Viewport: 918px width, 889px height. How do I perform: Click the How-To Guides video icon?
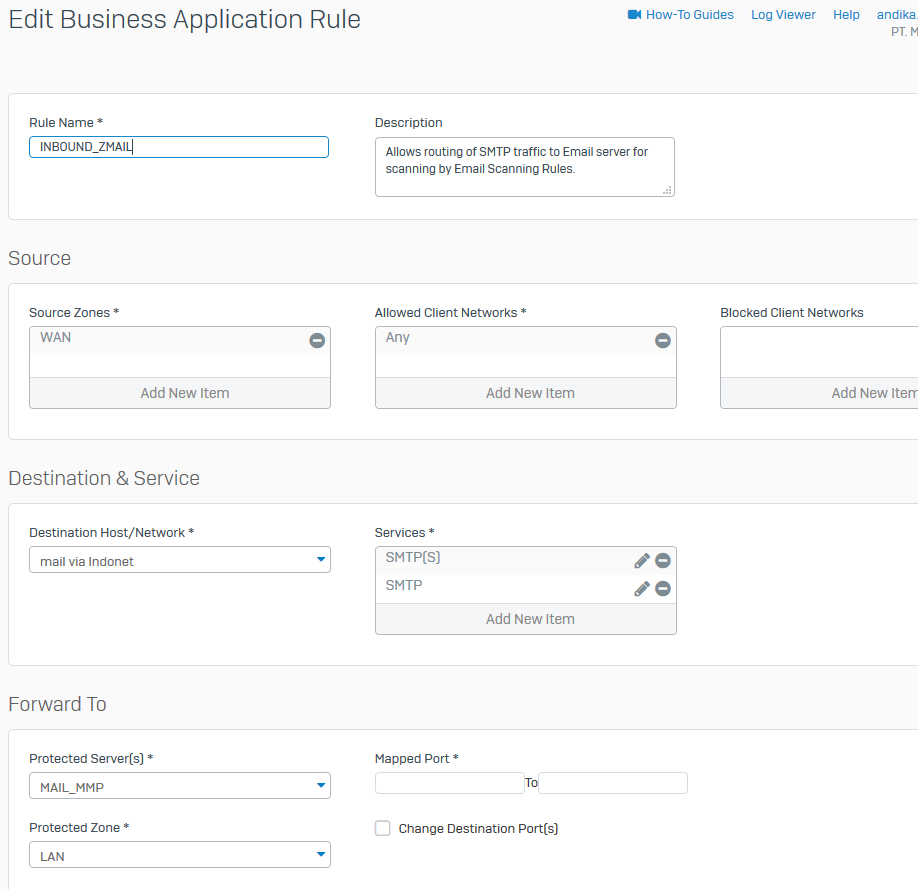[x=634, y=15]
